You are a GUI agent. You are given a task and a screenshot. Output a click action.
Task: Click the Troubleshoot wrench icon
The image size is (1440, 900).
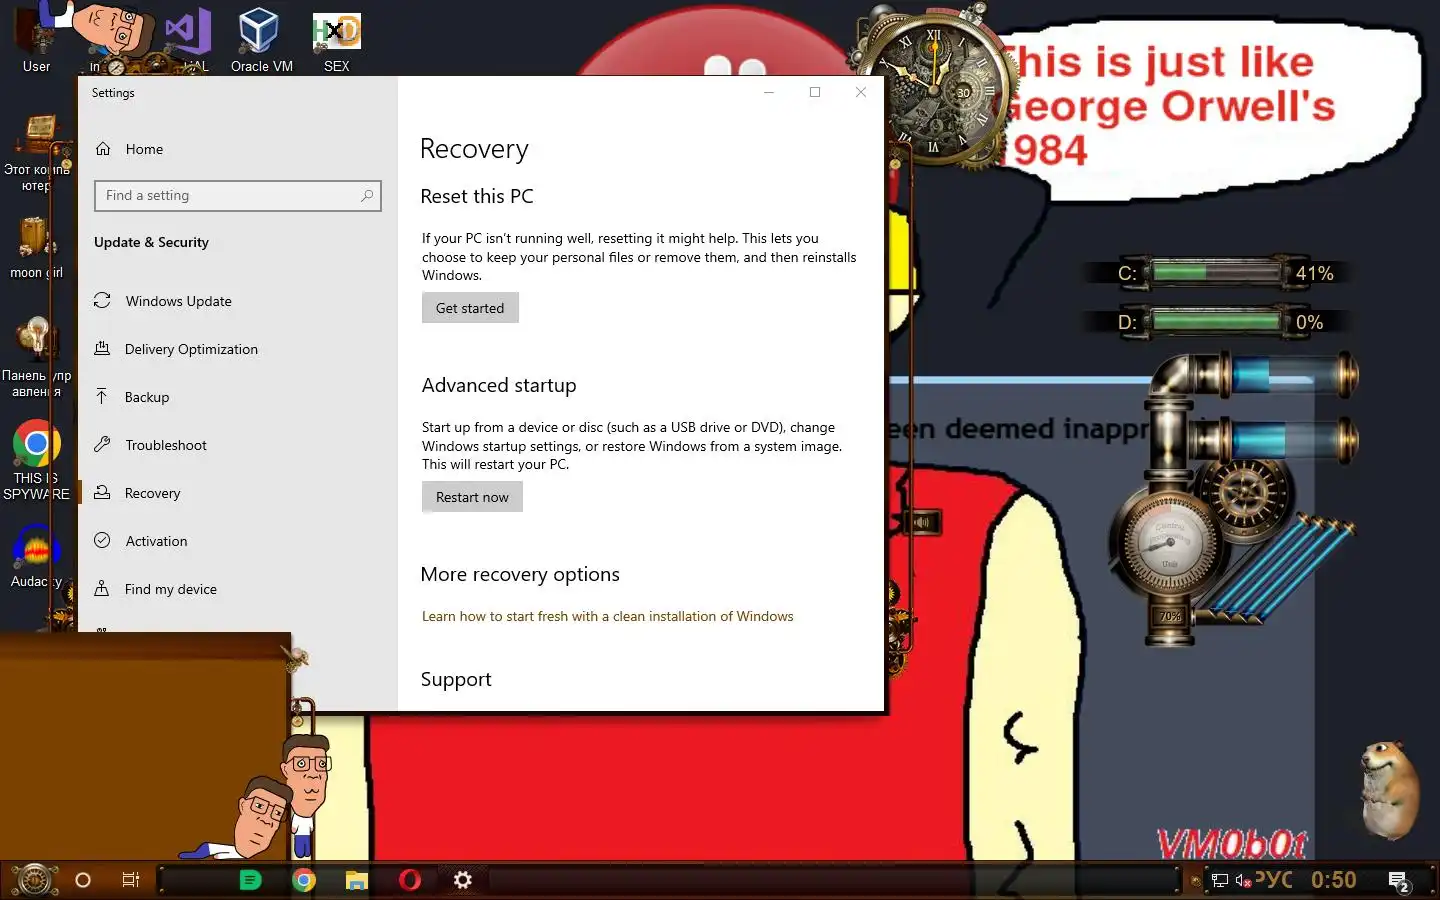102,444
